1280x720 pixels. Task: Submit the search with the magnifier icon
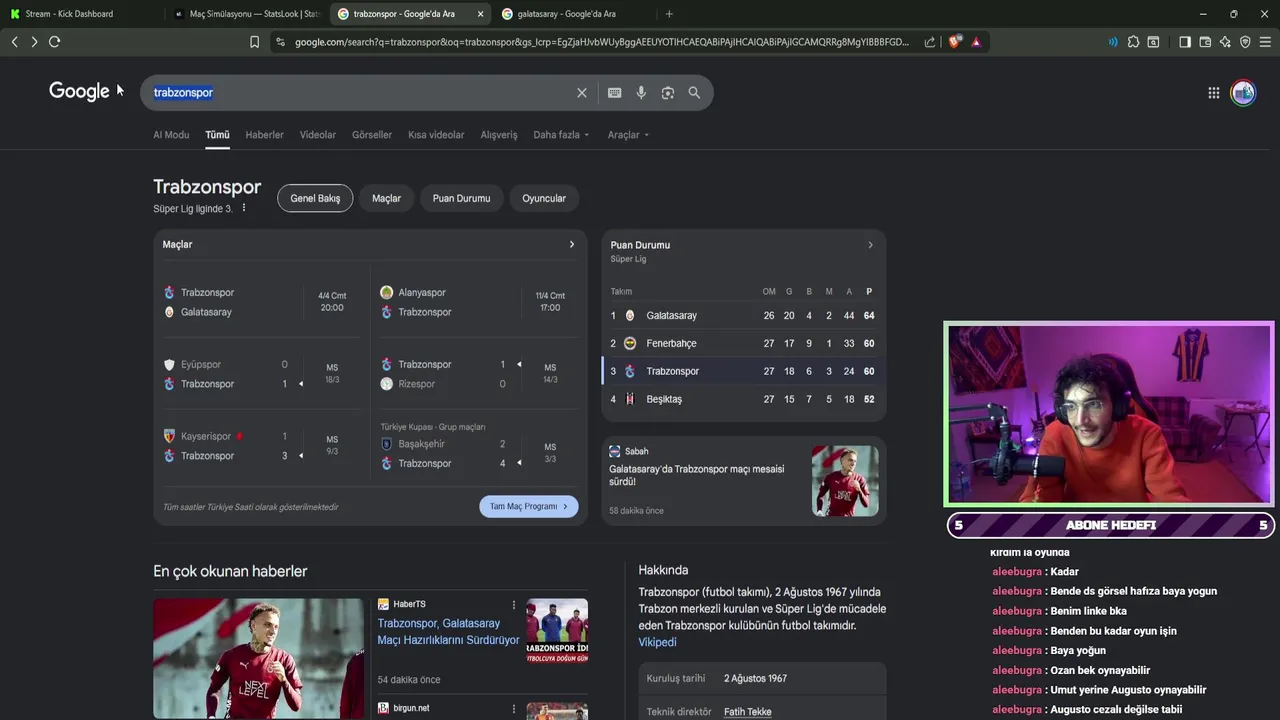click(x=694, y=93)
